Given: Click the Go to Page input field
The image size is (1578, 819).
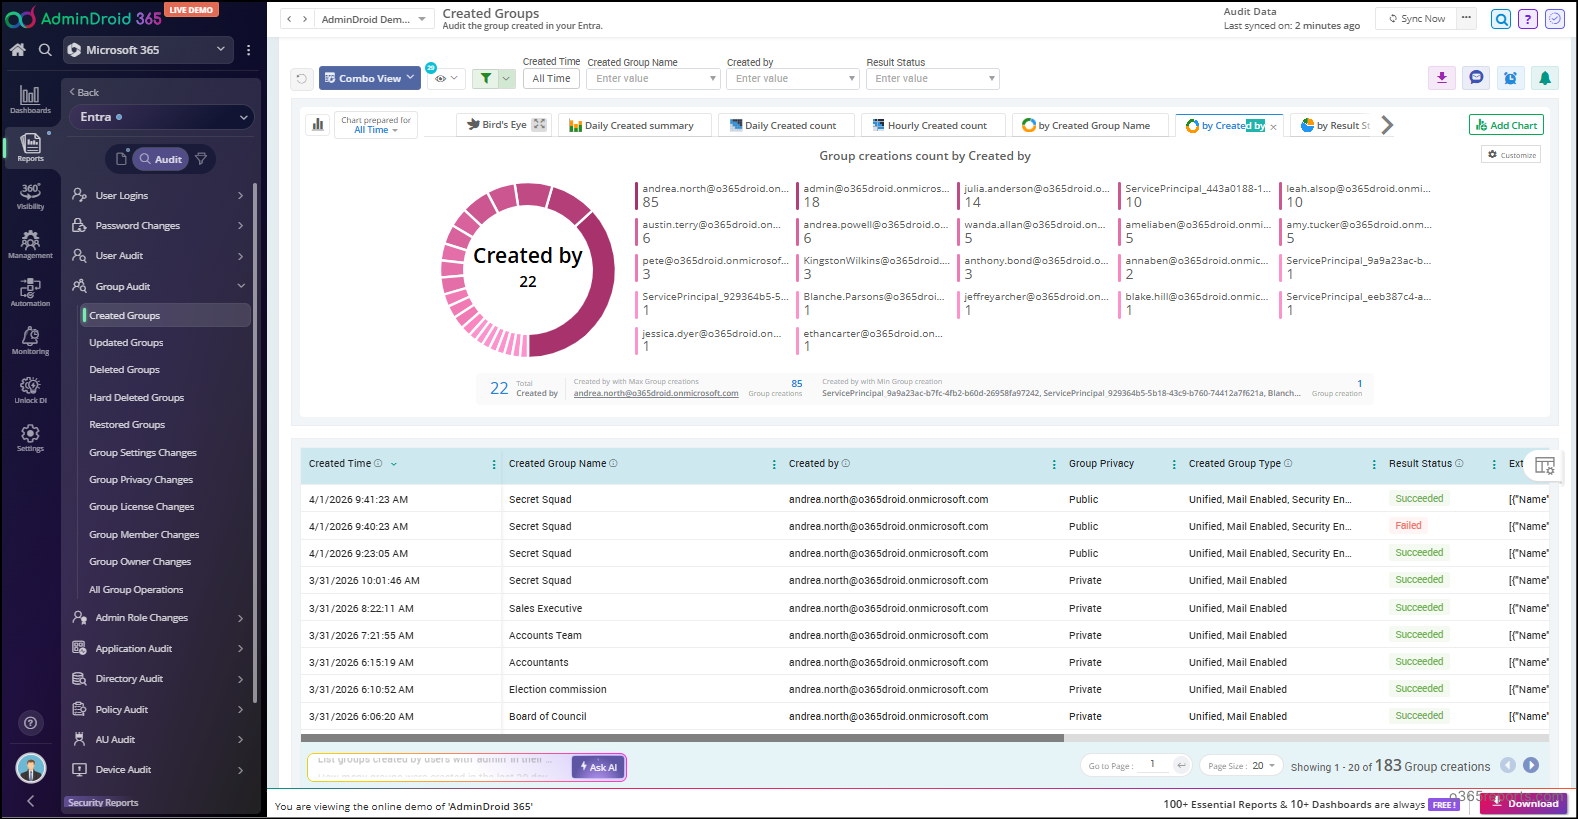Looking at the screenshot, I should coord(1153,765).
